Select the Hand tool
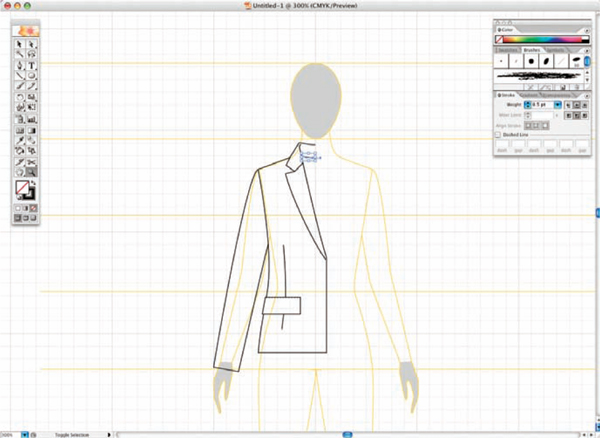The image size is (600, 438). (20, 172)
